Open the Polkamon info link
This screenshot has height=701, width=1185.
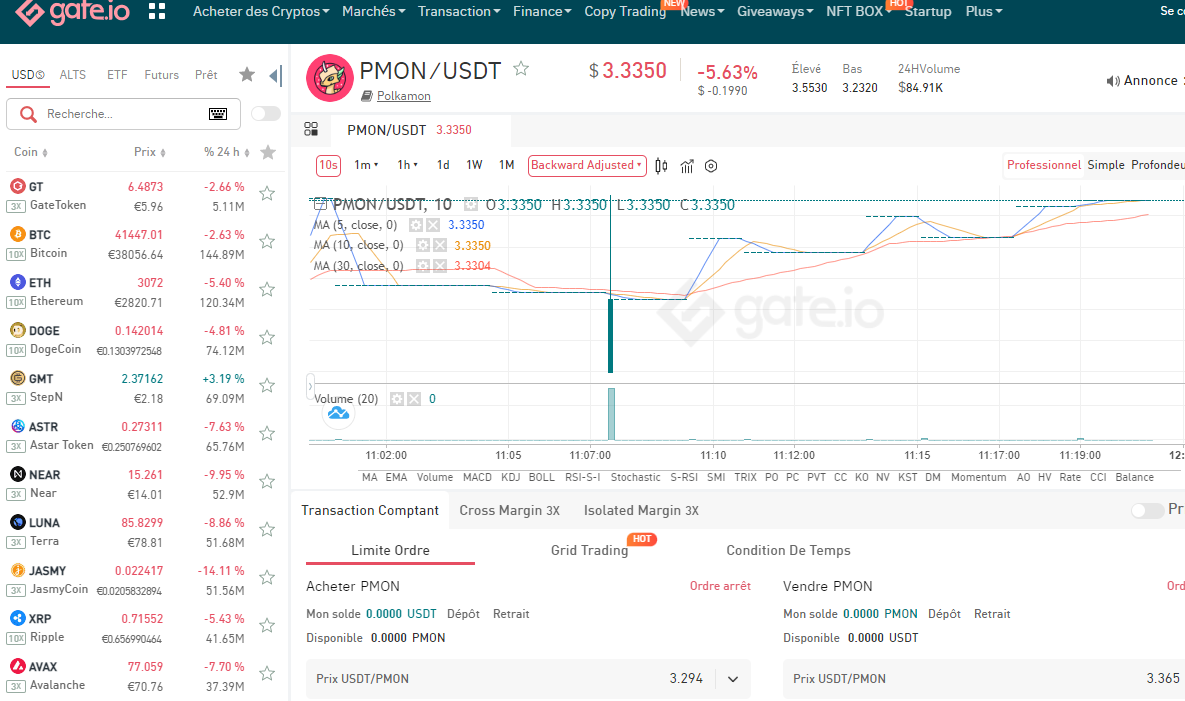point(404,96)
